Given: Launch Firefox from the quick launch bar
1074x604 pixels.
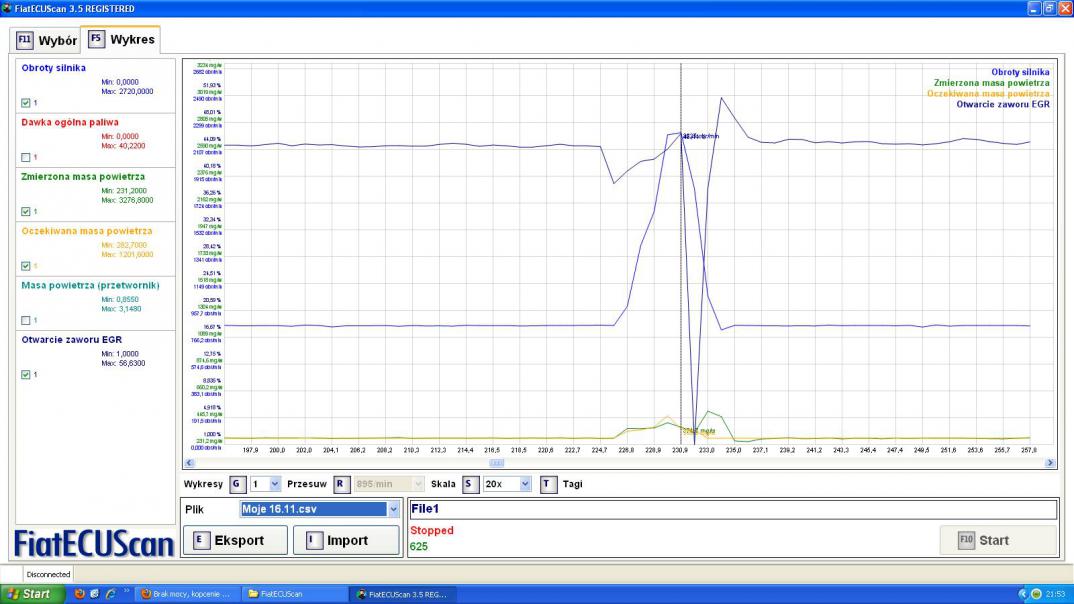Looking at the screenshot, I should [80, 594].
